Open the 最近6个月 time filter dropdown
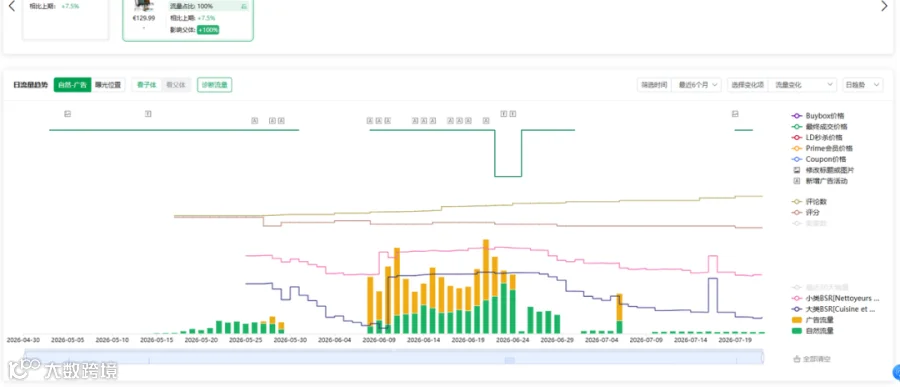This screenshot has height=387, width=900. (696, 85)
